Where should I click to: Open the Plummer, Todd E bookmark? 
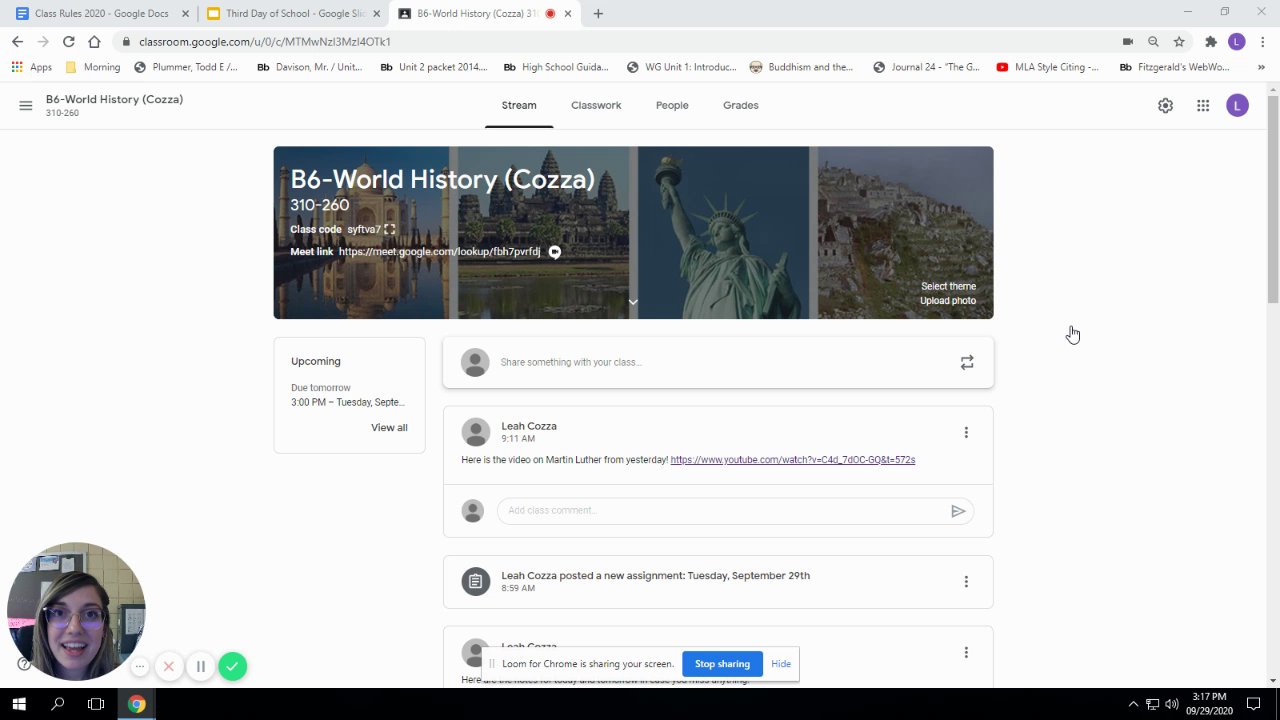(186, 67)
